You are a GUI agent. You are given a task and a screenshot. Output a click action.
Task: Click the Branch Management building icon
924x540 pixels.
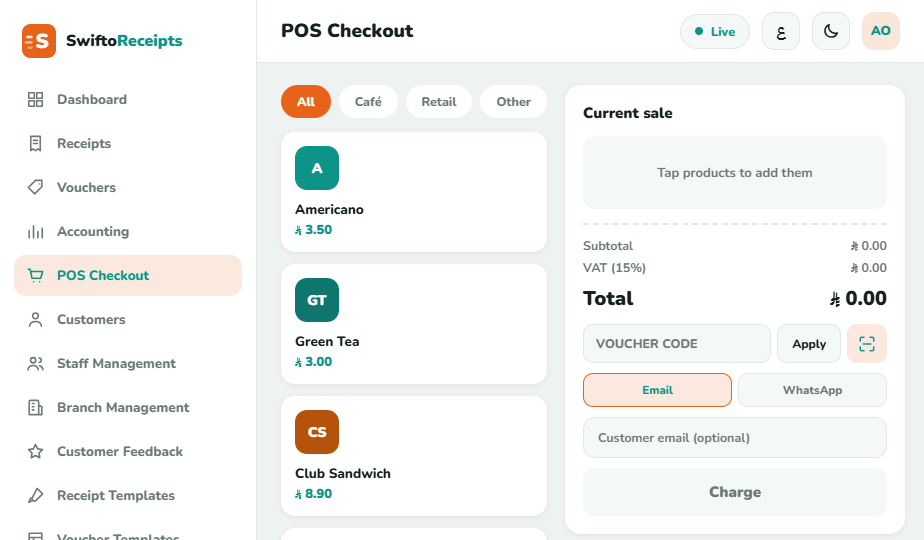click(35, 407)
